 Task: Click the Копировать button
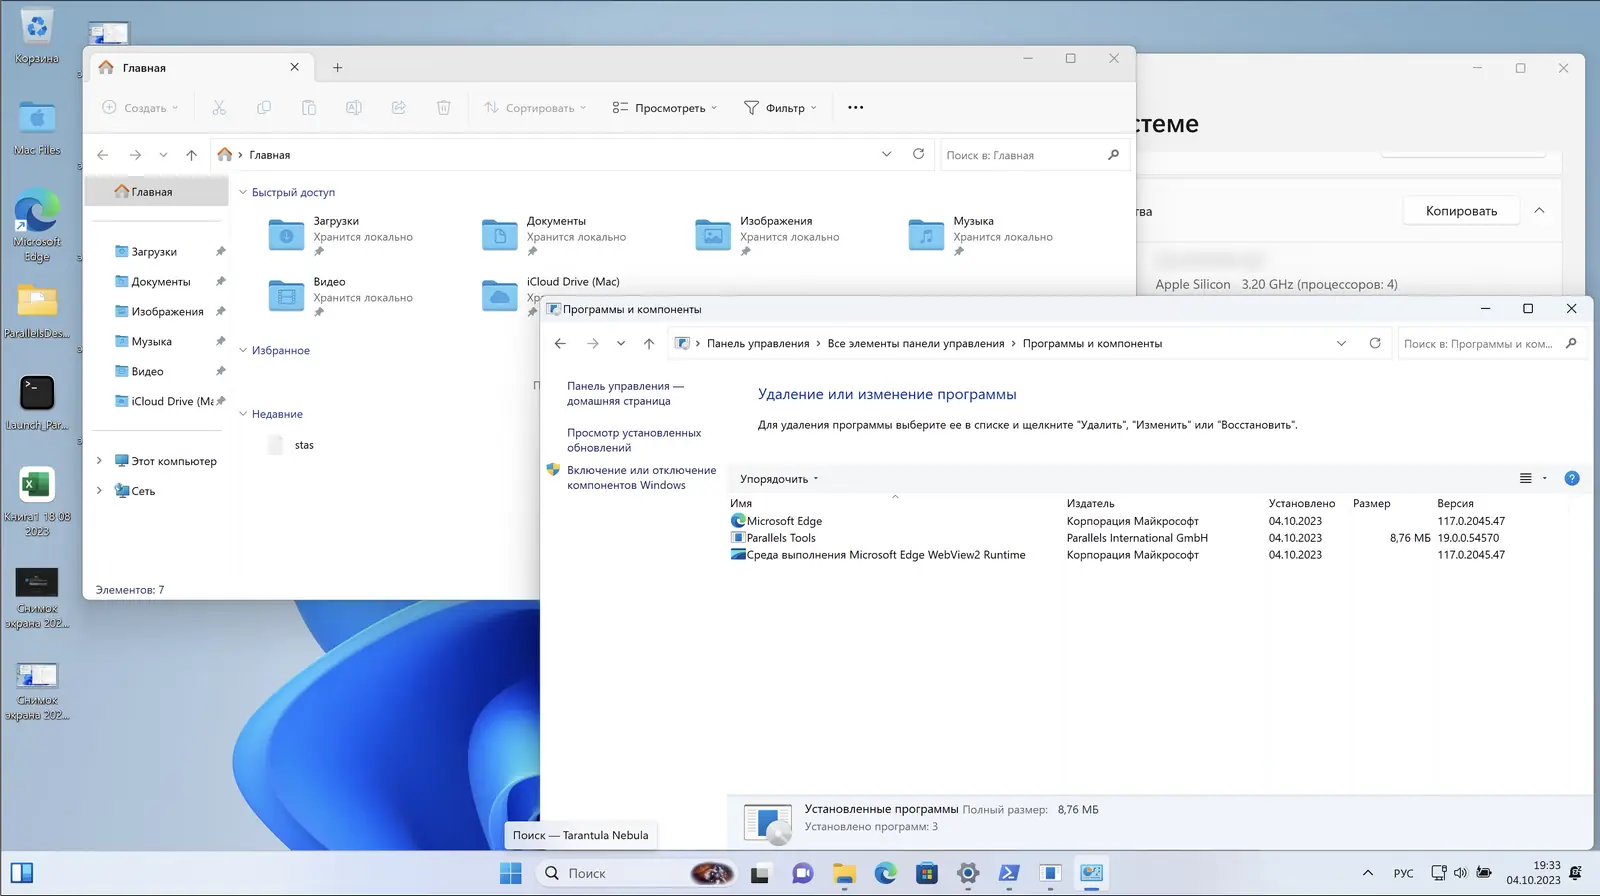point(1460,211)
